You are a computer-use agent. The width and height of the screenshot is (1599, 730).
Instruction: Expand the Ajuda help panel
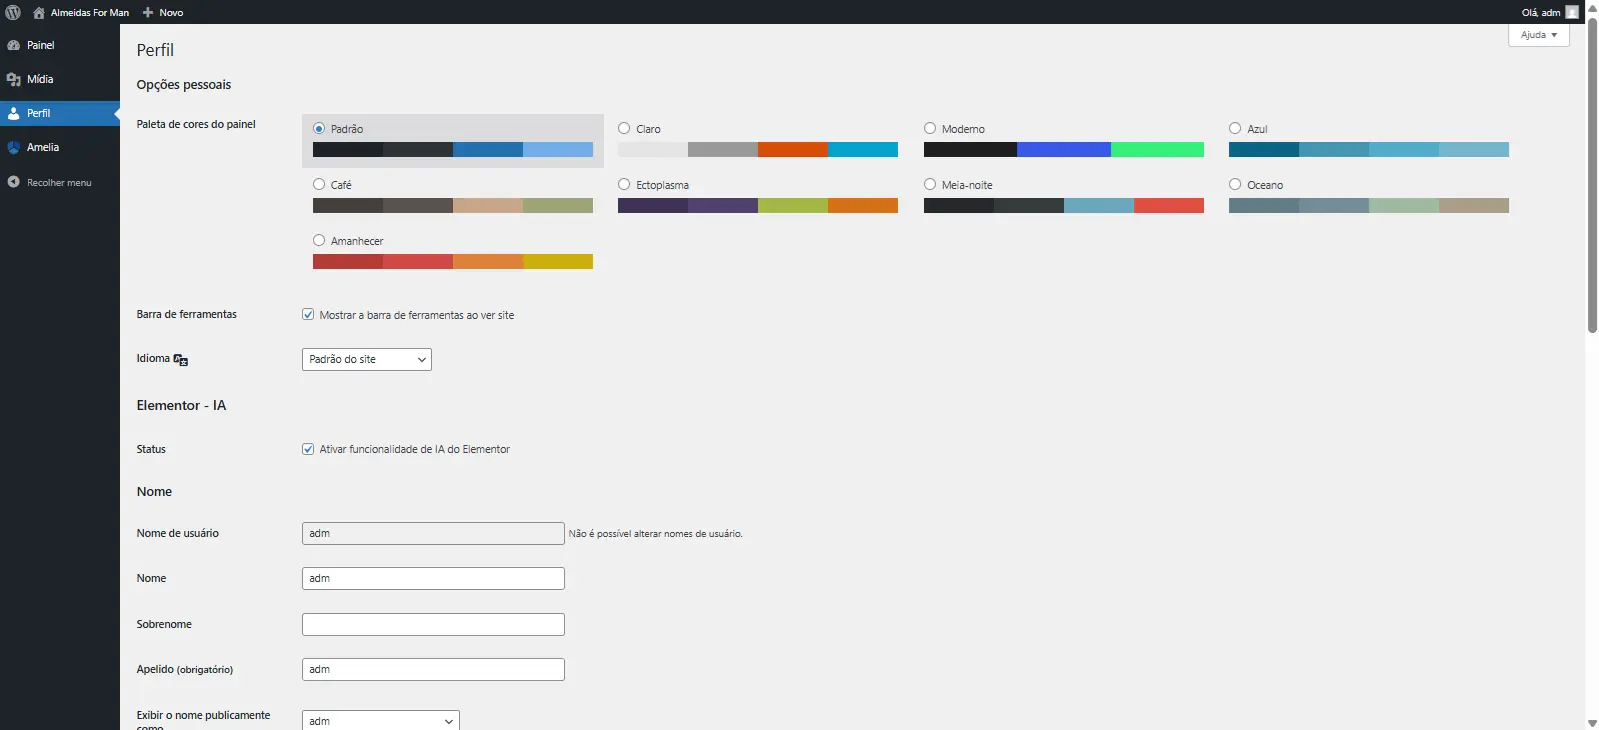(1538, 35)
